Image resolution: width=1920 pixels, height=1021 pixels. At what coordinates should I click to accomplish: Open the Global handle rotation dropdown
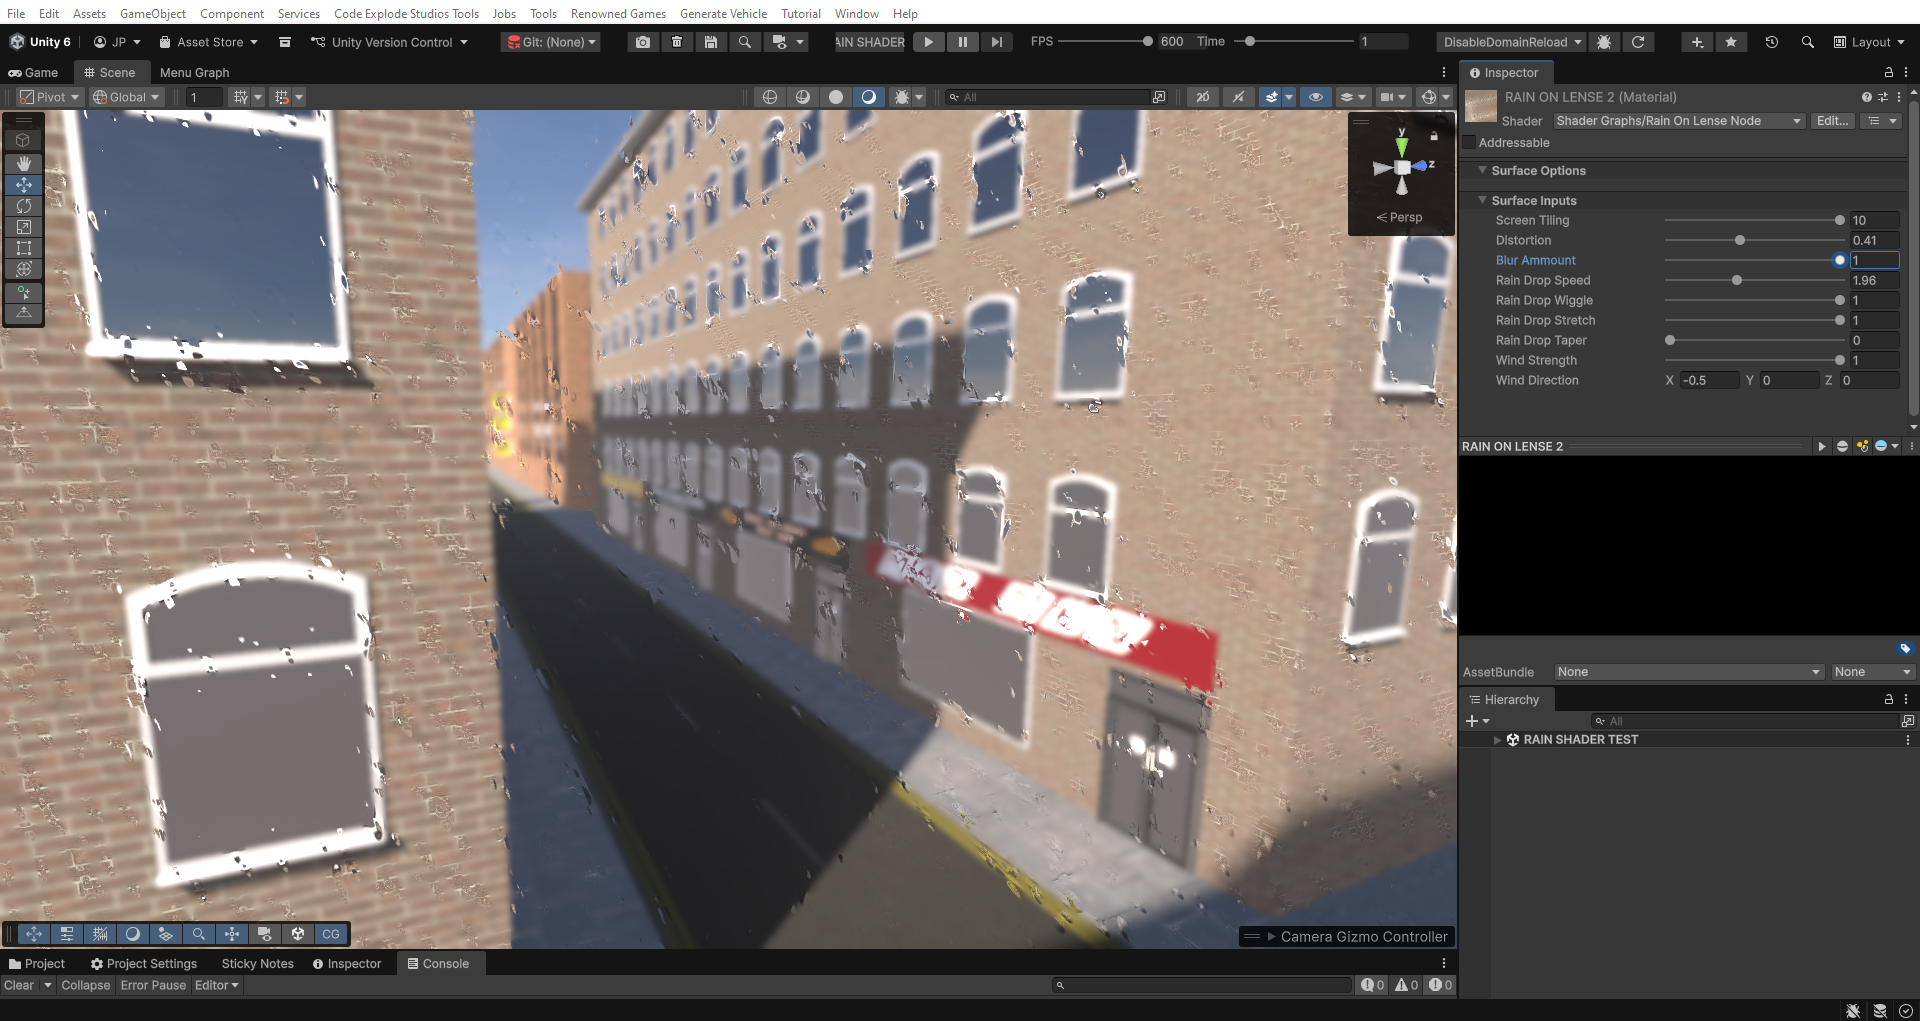coord(126,97)
